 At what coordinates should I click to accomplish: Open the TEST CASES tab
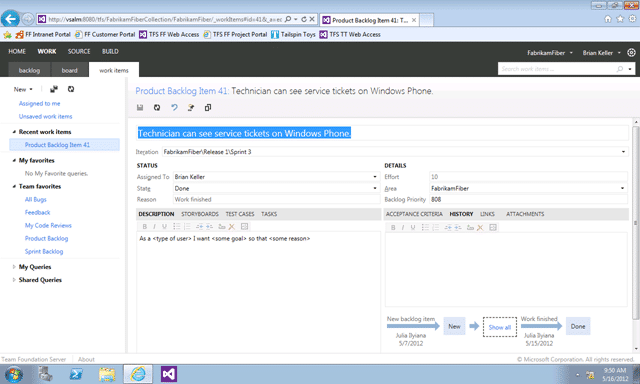(240, 214)
